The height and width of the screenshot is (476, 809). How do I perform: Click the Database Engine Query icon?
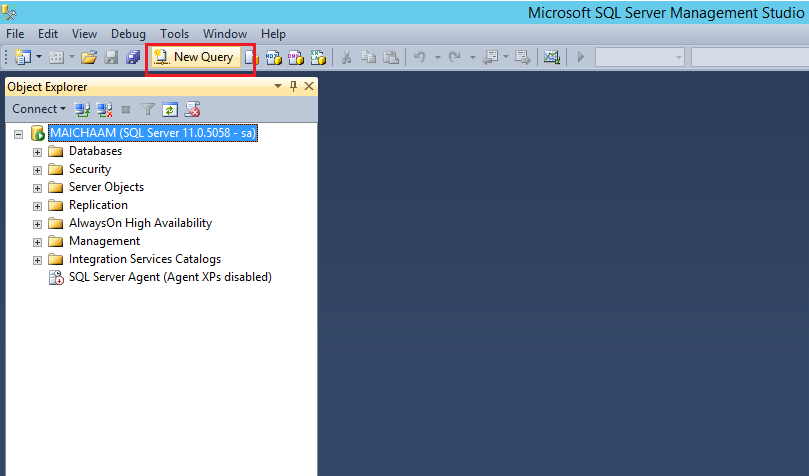click(251, 57)
